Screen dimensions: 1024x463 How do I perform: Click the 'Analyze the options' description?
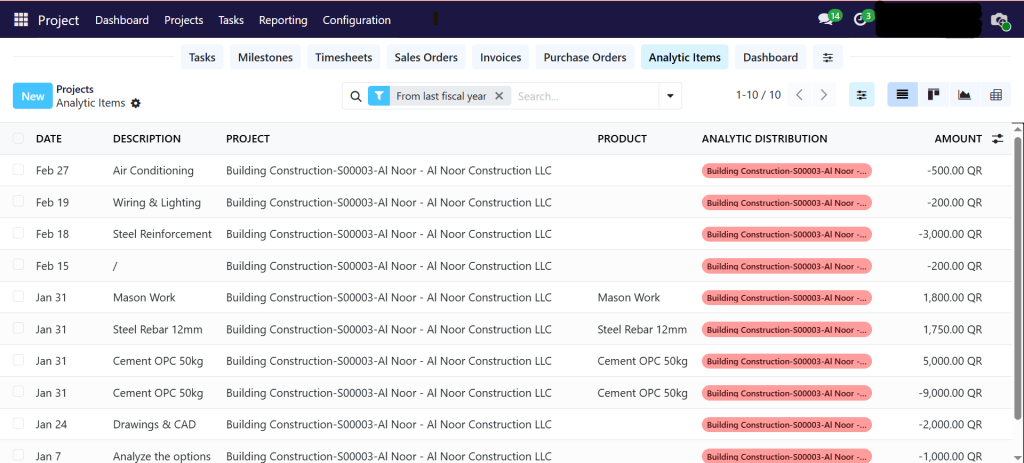[162, 456]
